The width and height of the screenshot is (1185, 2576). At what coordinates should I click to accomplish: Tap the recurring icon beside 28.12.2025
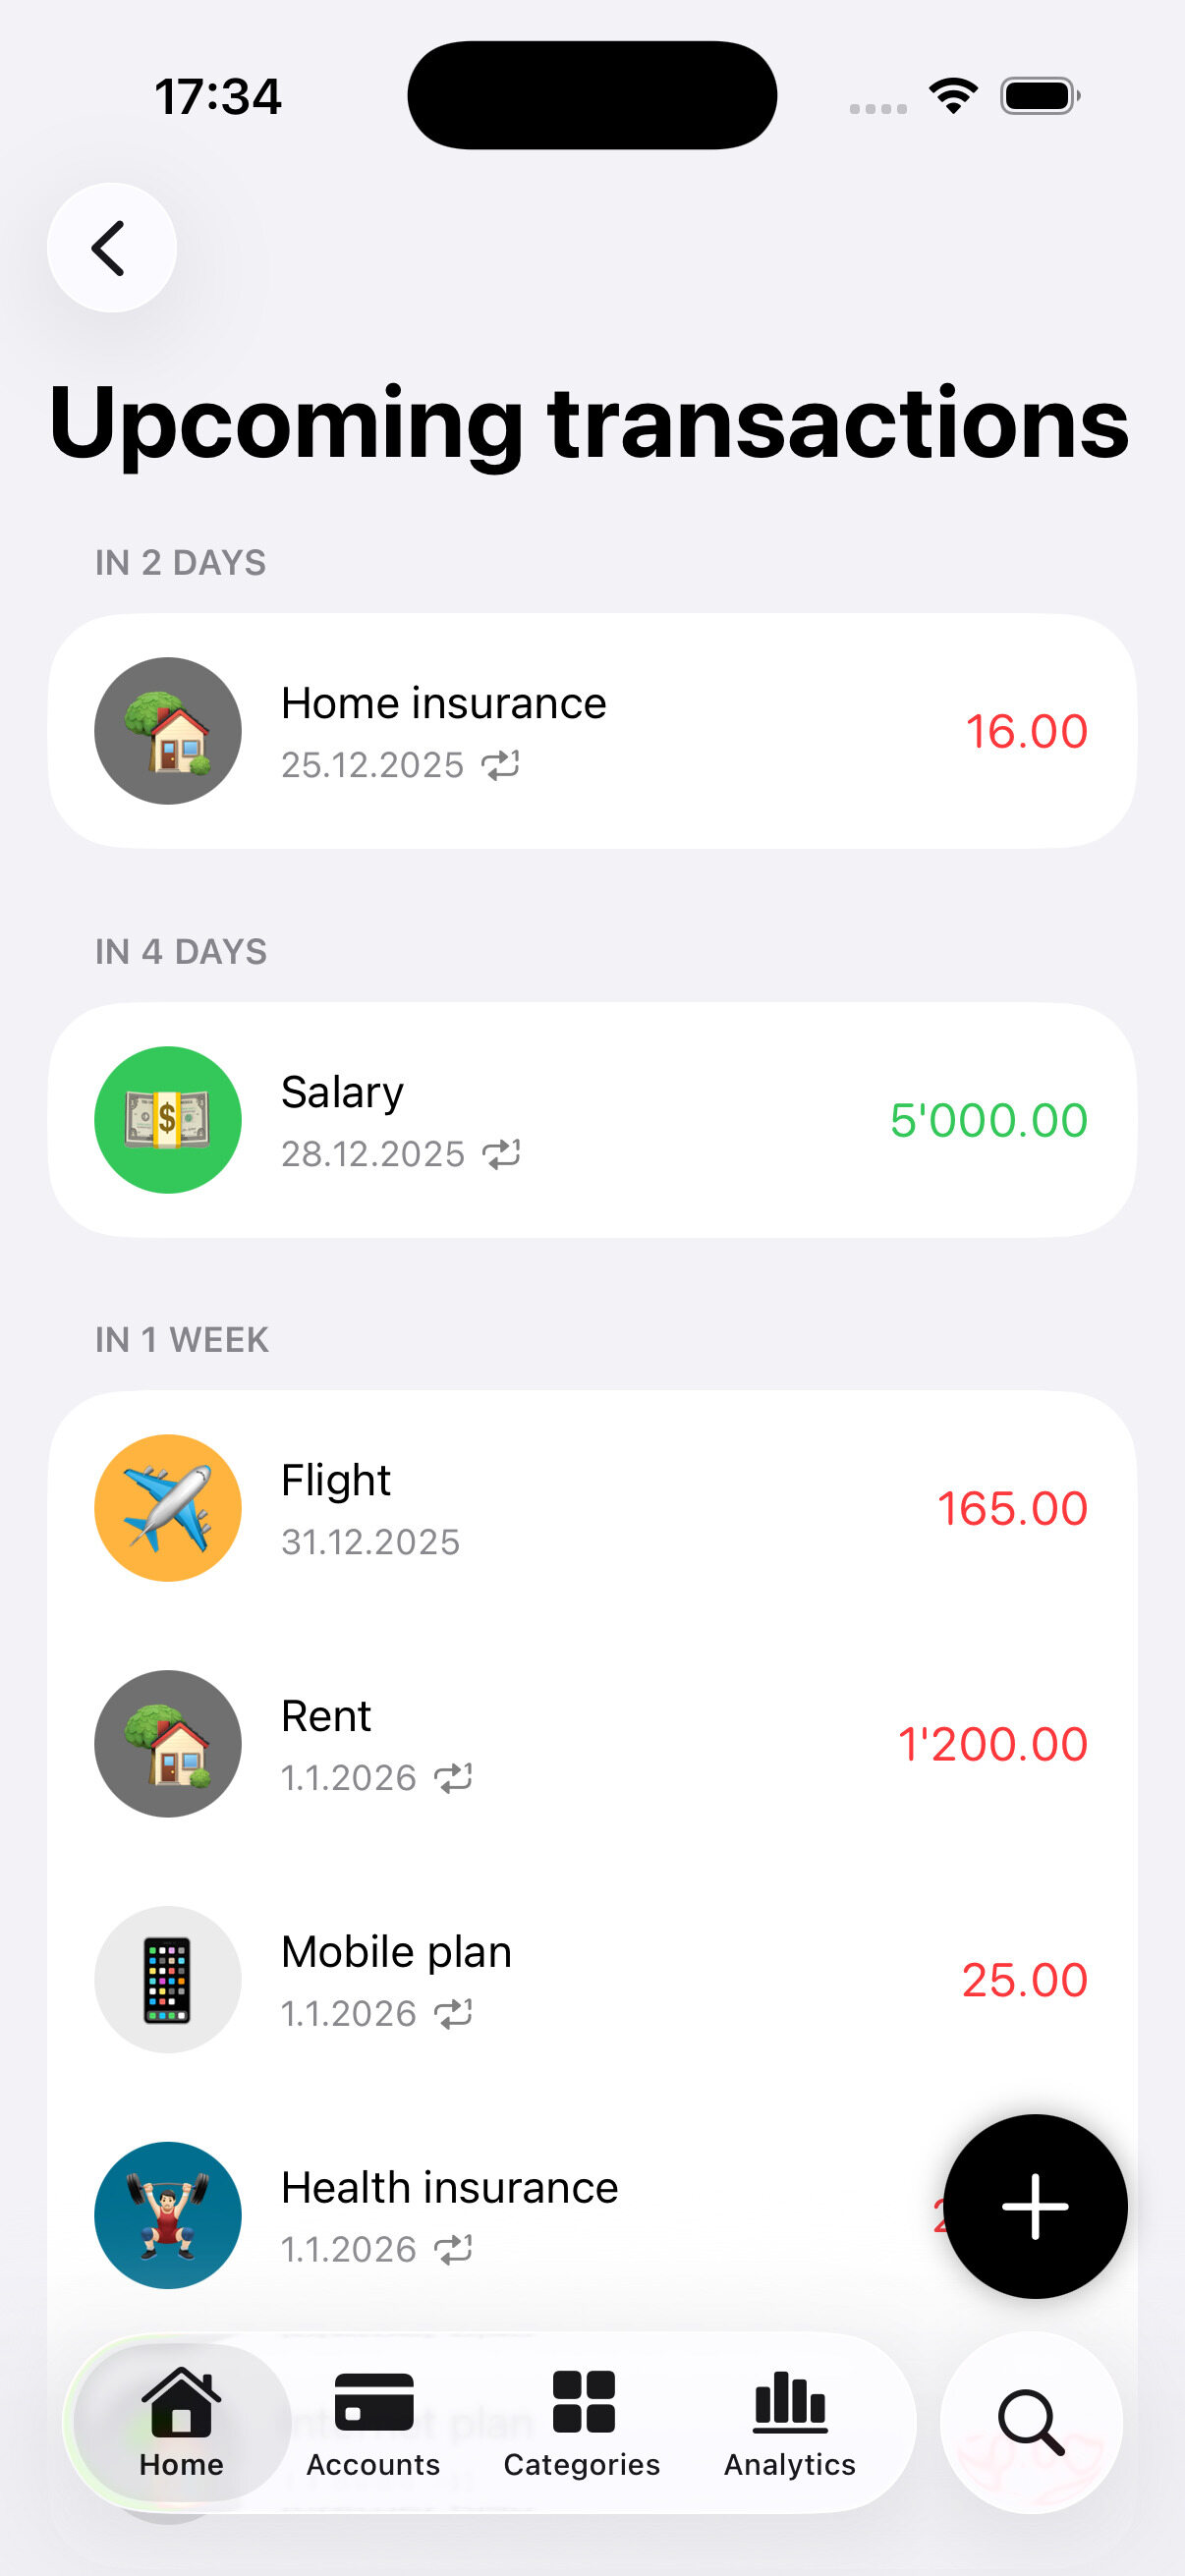click(x=501, y=1154)
